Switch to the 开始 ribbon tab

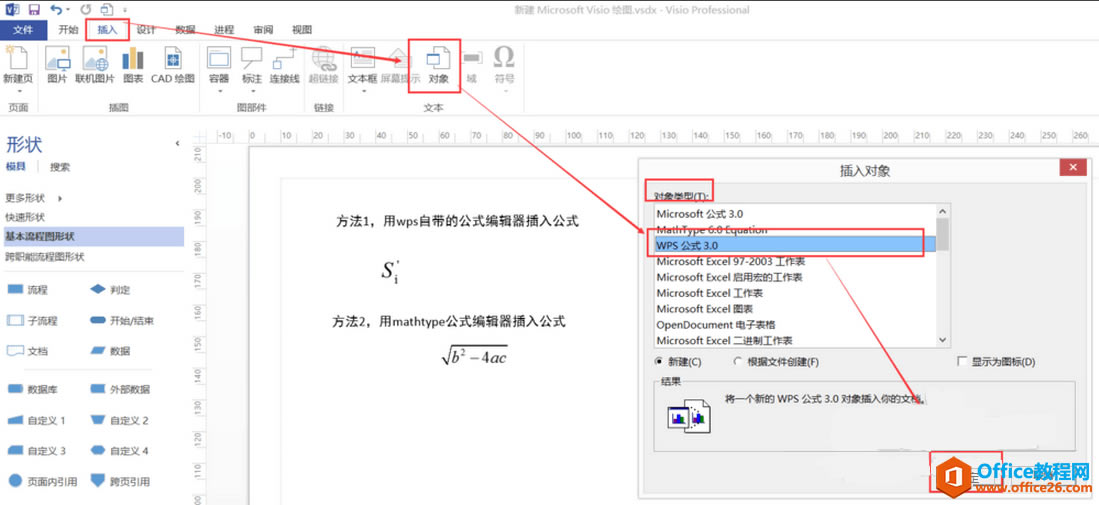click(x=68, y=29)
